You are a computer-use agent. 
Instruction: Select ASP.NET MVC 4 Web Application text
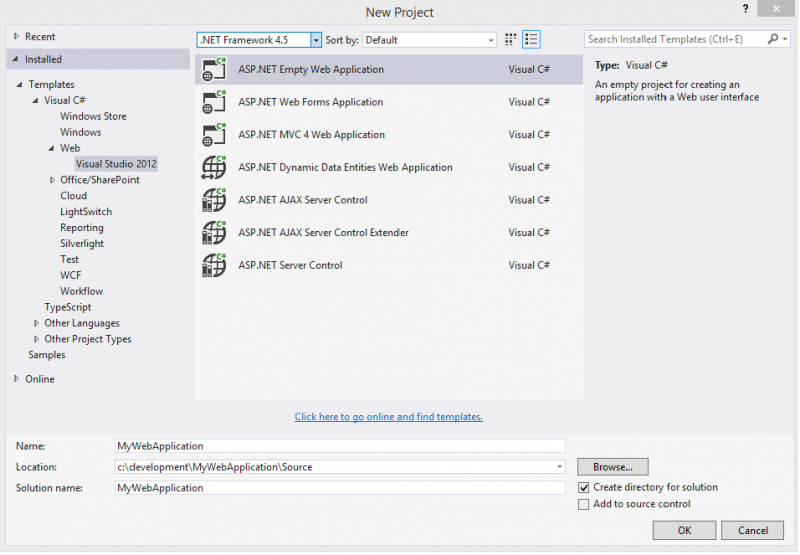coord(311,135)
